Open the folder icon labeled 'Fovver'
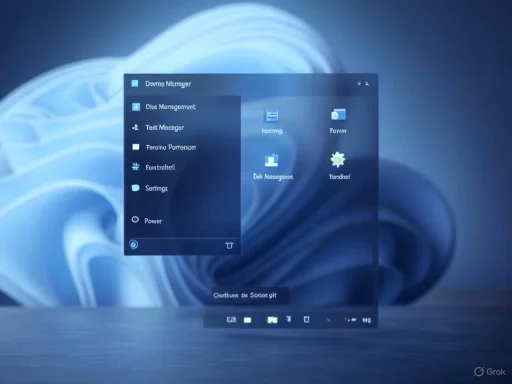512x384 pixels. [x=338, y=115]
